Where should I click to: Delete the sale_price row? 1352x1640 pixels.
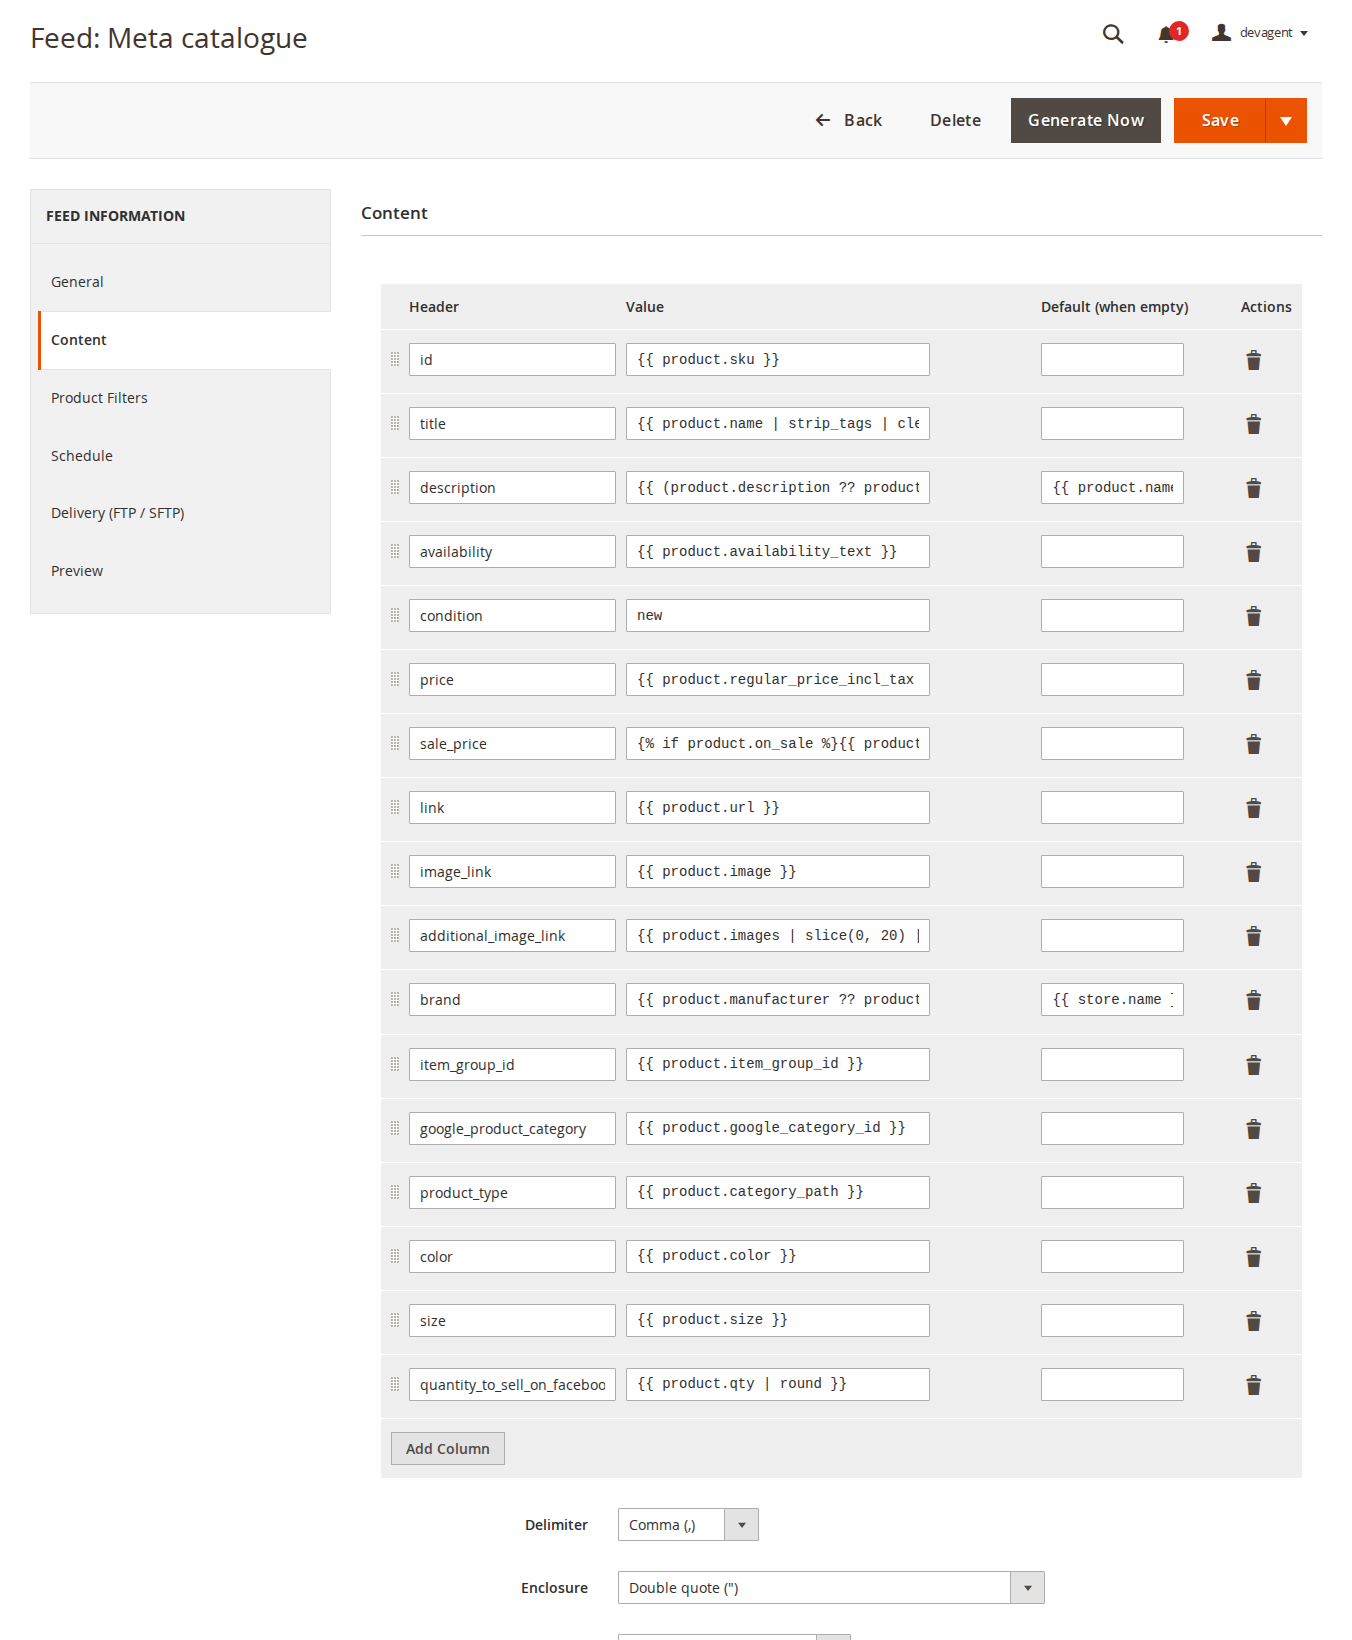coord(1253,744)
